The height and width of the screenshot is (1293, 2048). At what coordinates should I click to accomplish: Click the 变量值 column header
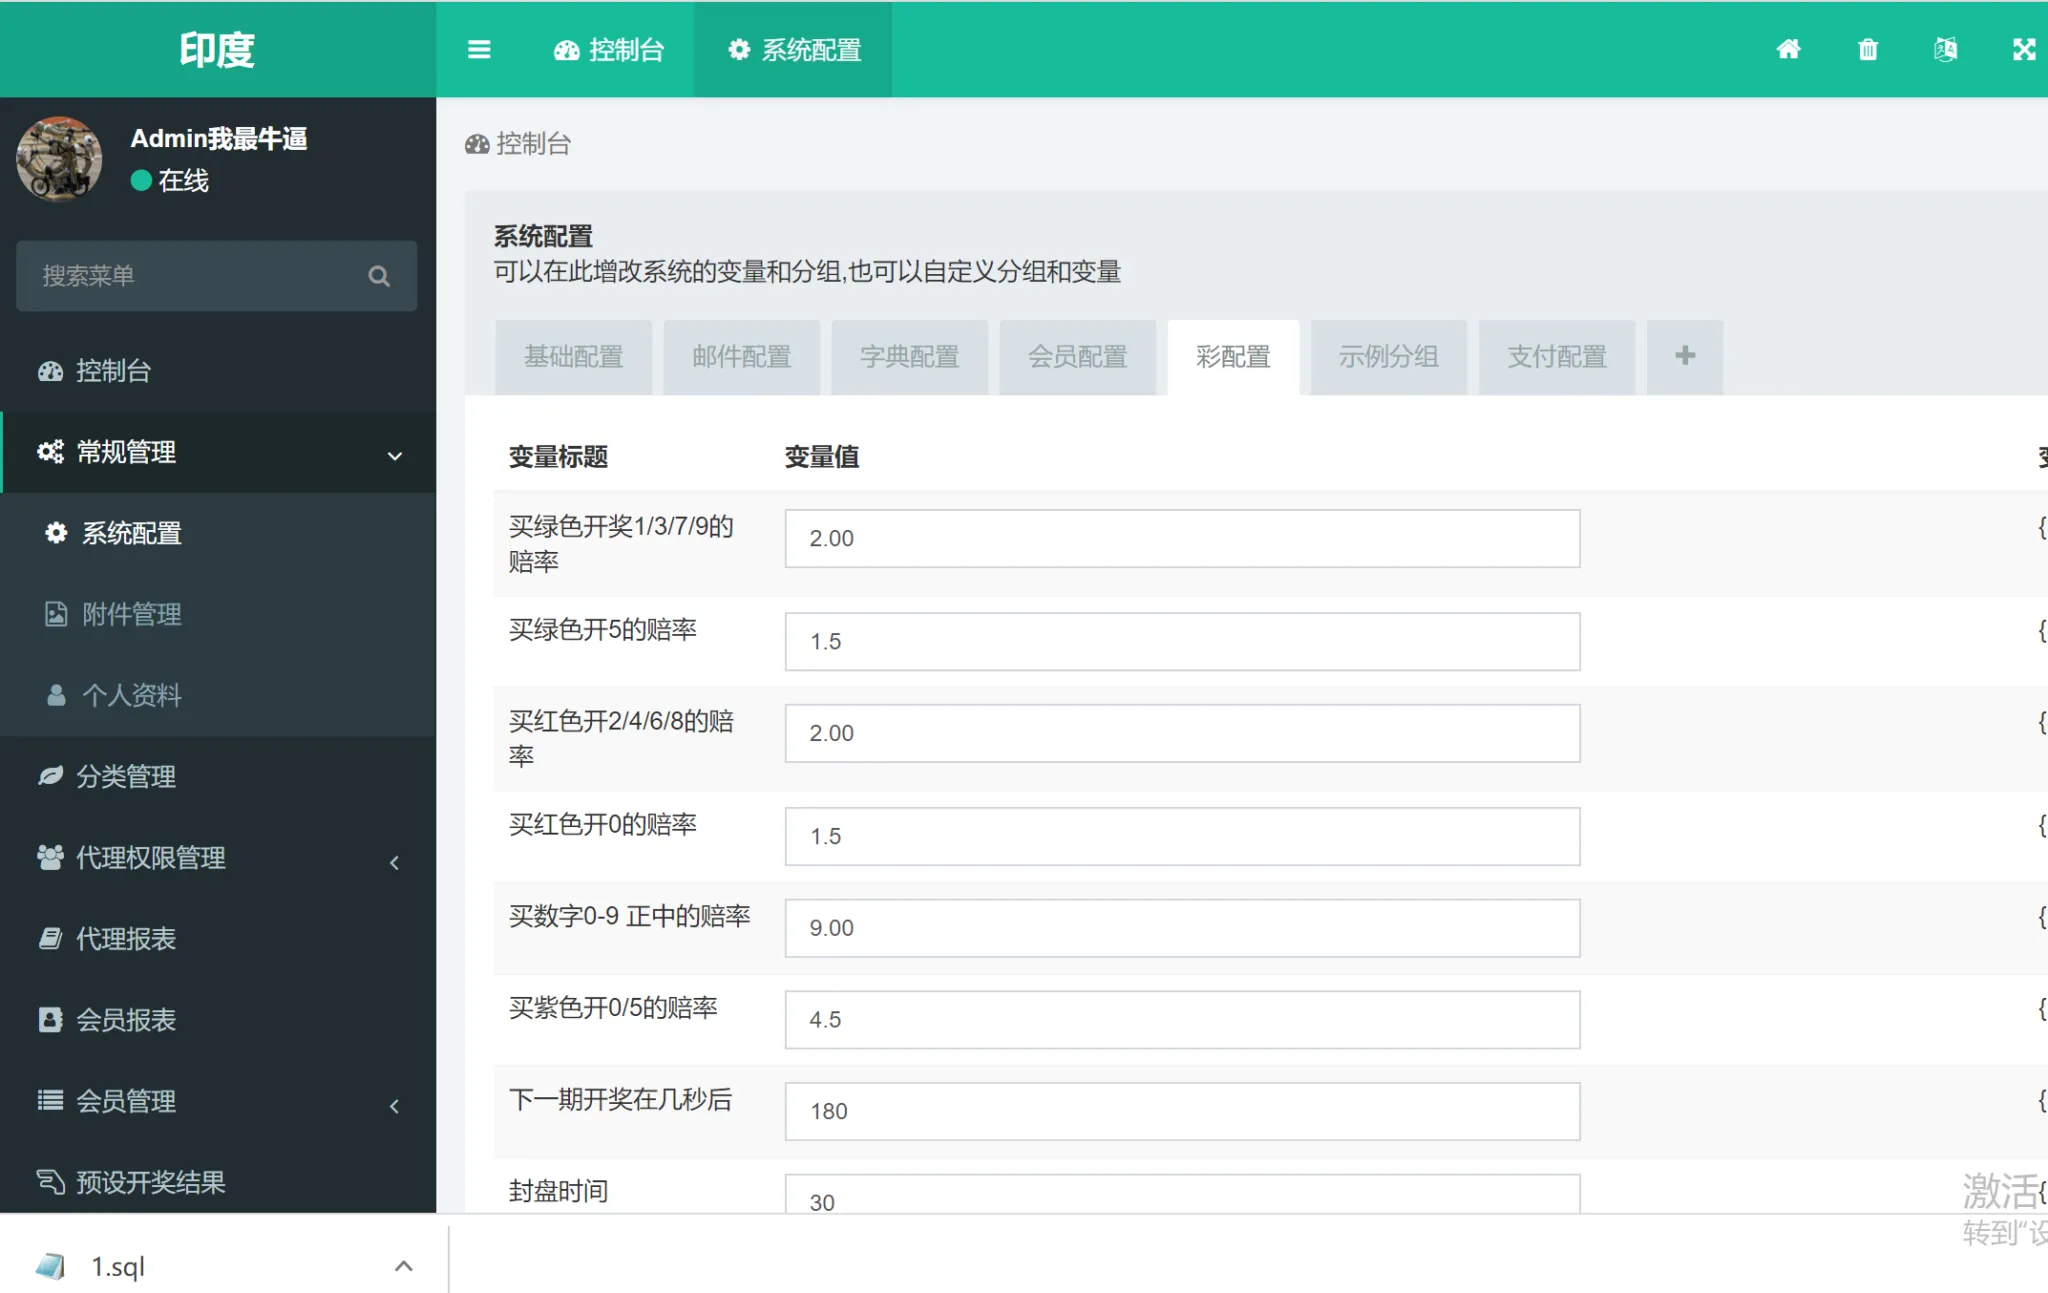[x=821, y=457]
